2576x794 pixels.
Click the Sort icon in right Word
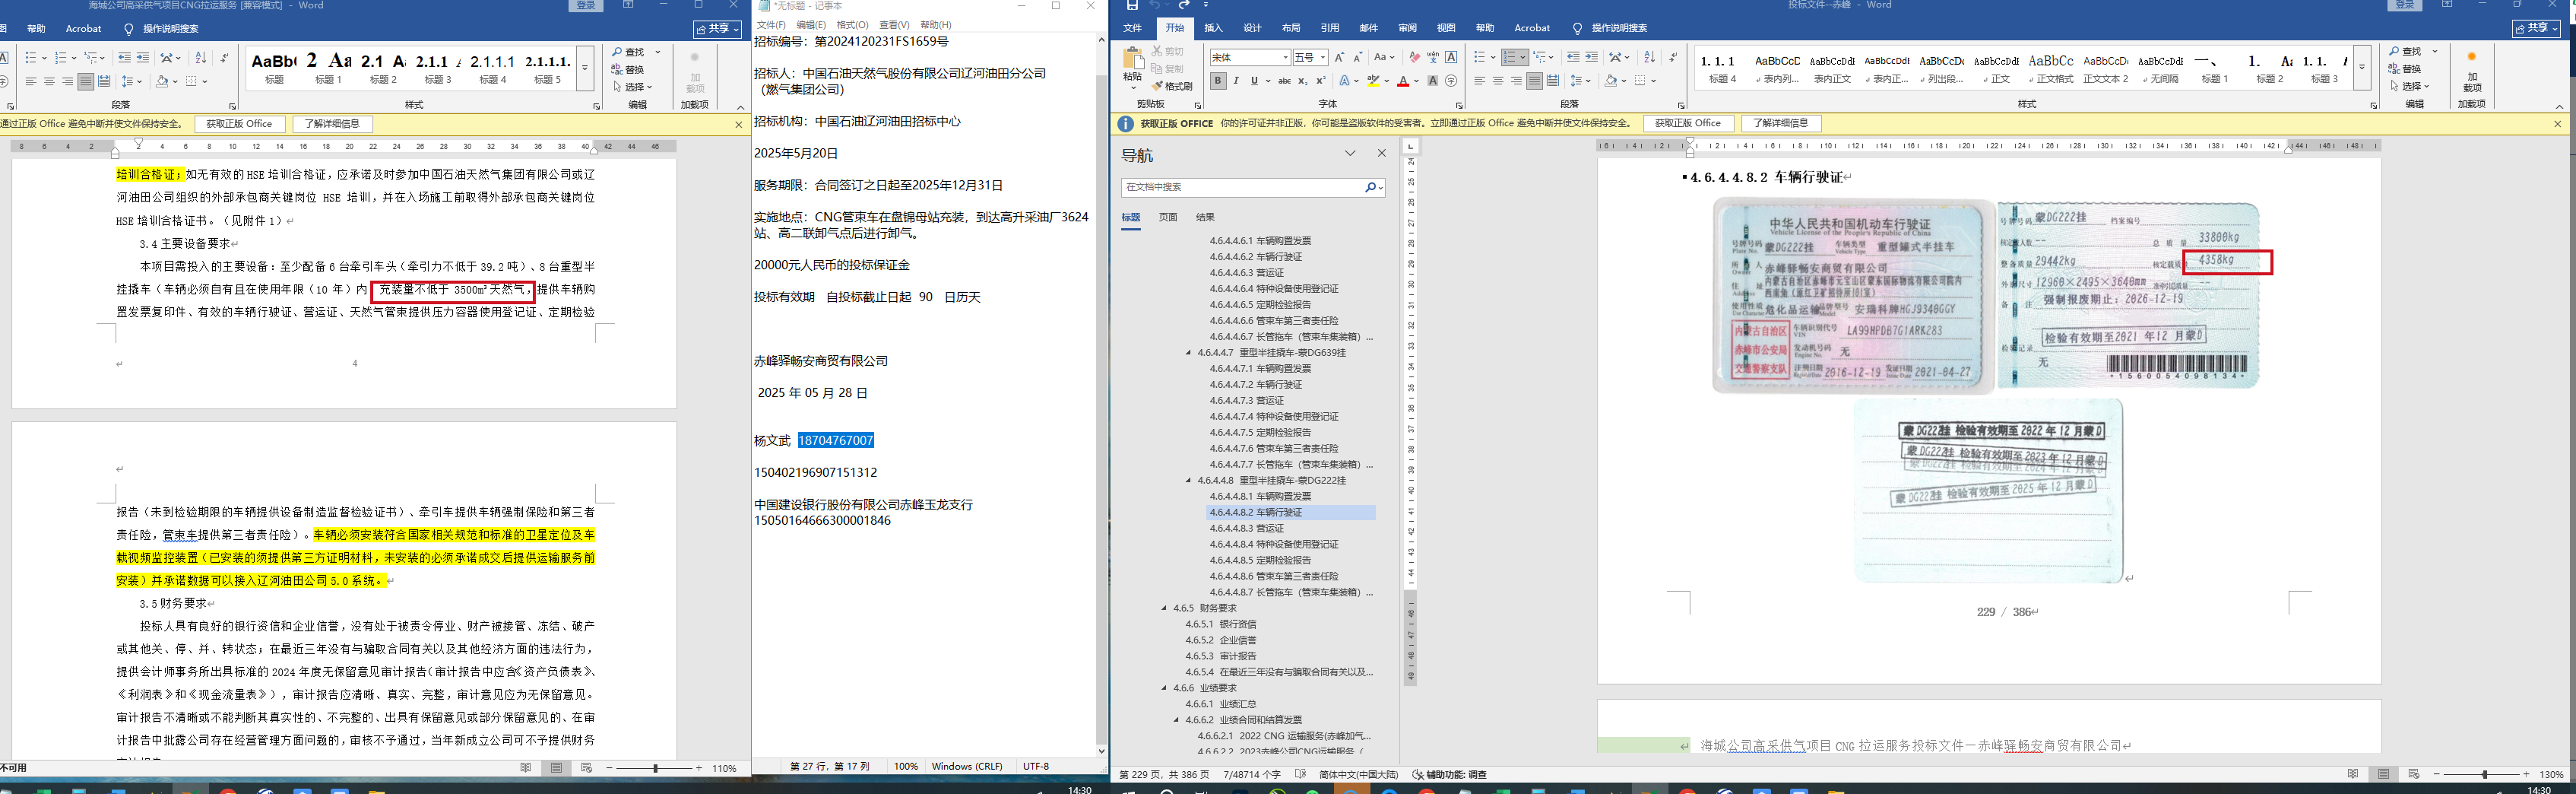pyautogui.click(x=1650, y=57)
